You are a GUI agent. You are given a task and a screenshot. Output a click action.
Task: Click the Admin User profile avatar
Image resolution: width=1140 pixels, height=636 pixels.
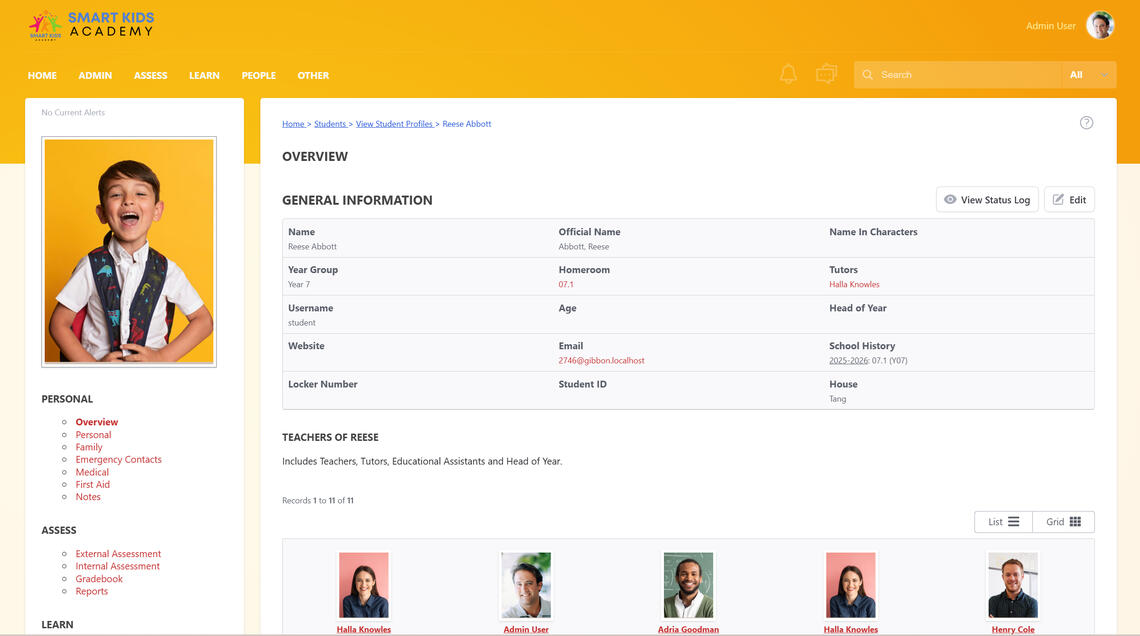click(x=1100, y=26)
